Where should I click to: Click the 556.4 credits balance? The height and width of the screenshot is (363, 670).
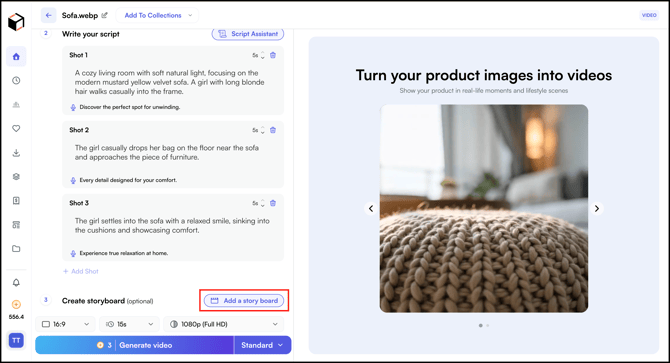16,317
